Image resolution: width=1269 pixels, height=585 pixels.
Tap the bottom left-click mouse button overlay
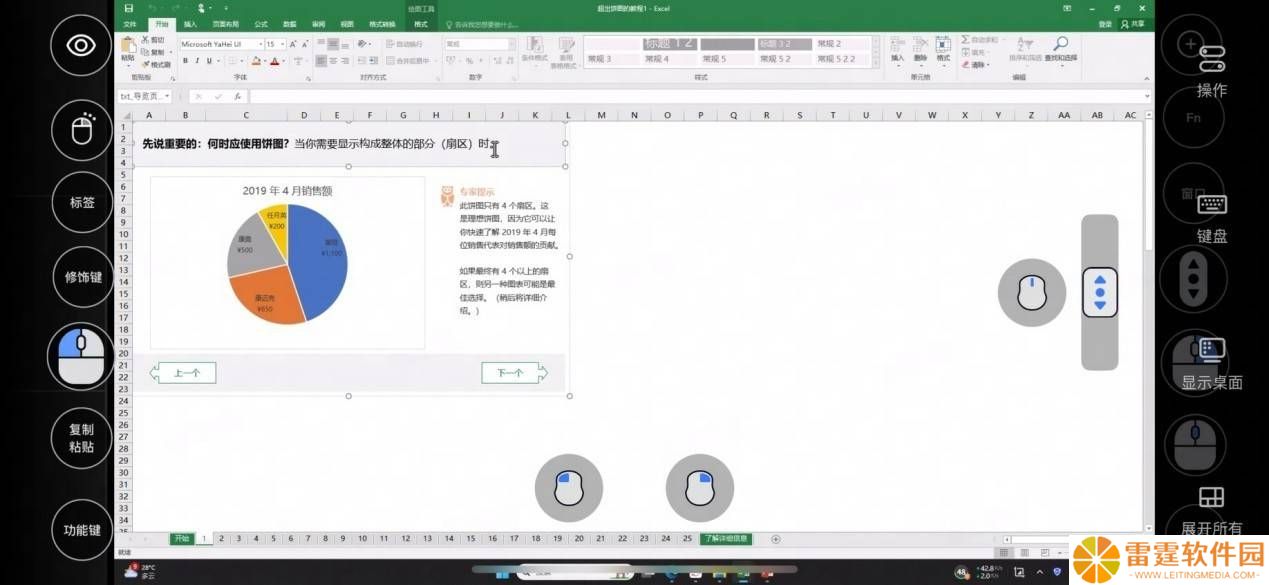coord(569,489)
